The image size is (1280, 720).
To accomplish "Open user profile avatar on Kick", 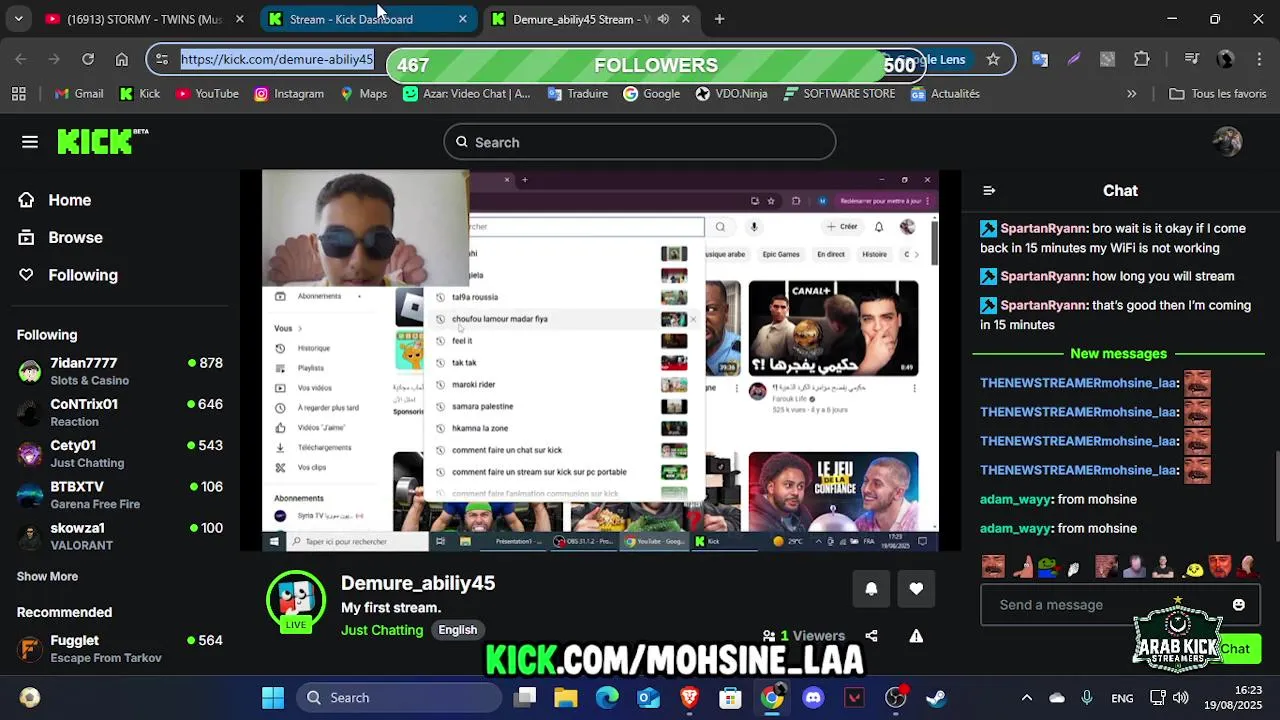I will (x=1227, y=142).
